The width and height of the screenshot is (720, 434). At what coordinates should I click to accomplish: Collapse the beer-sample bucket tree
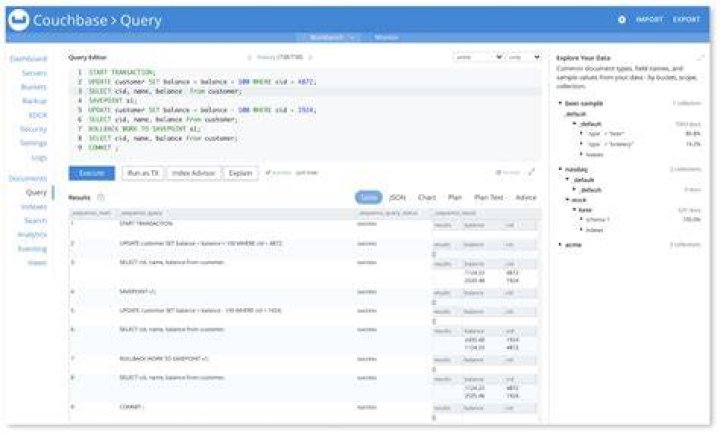point(560,103)
